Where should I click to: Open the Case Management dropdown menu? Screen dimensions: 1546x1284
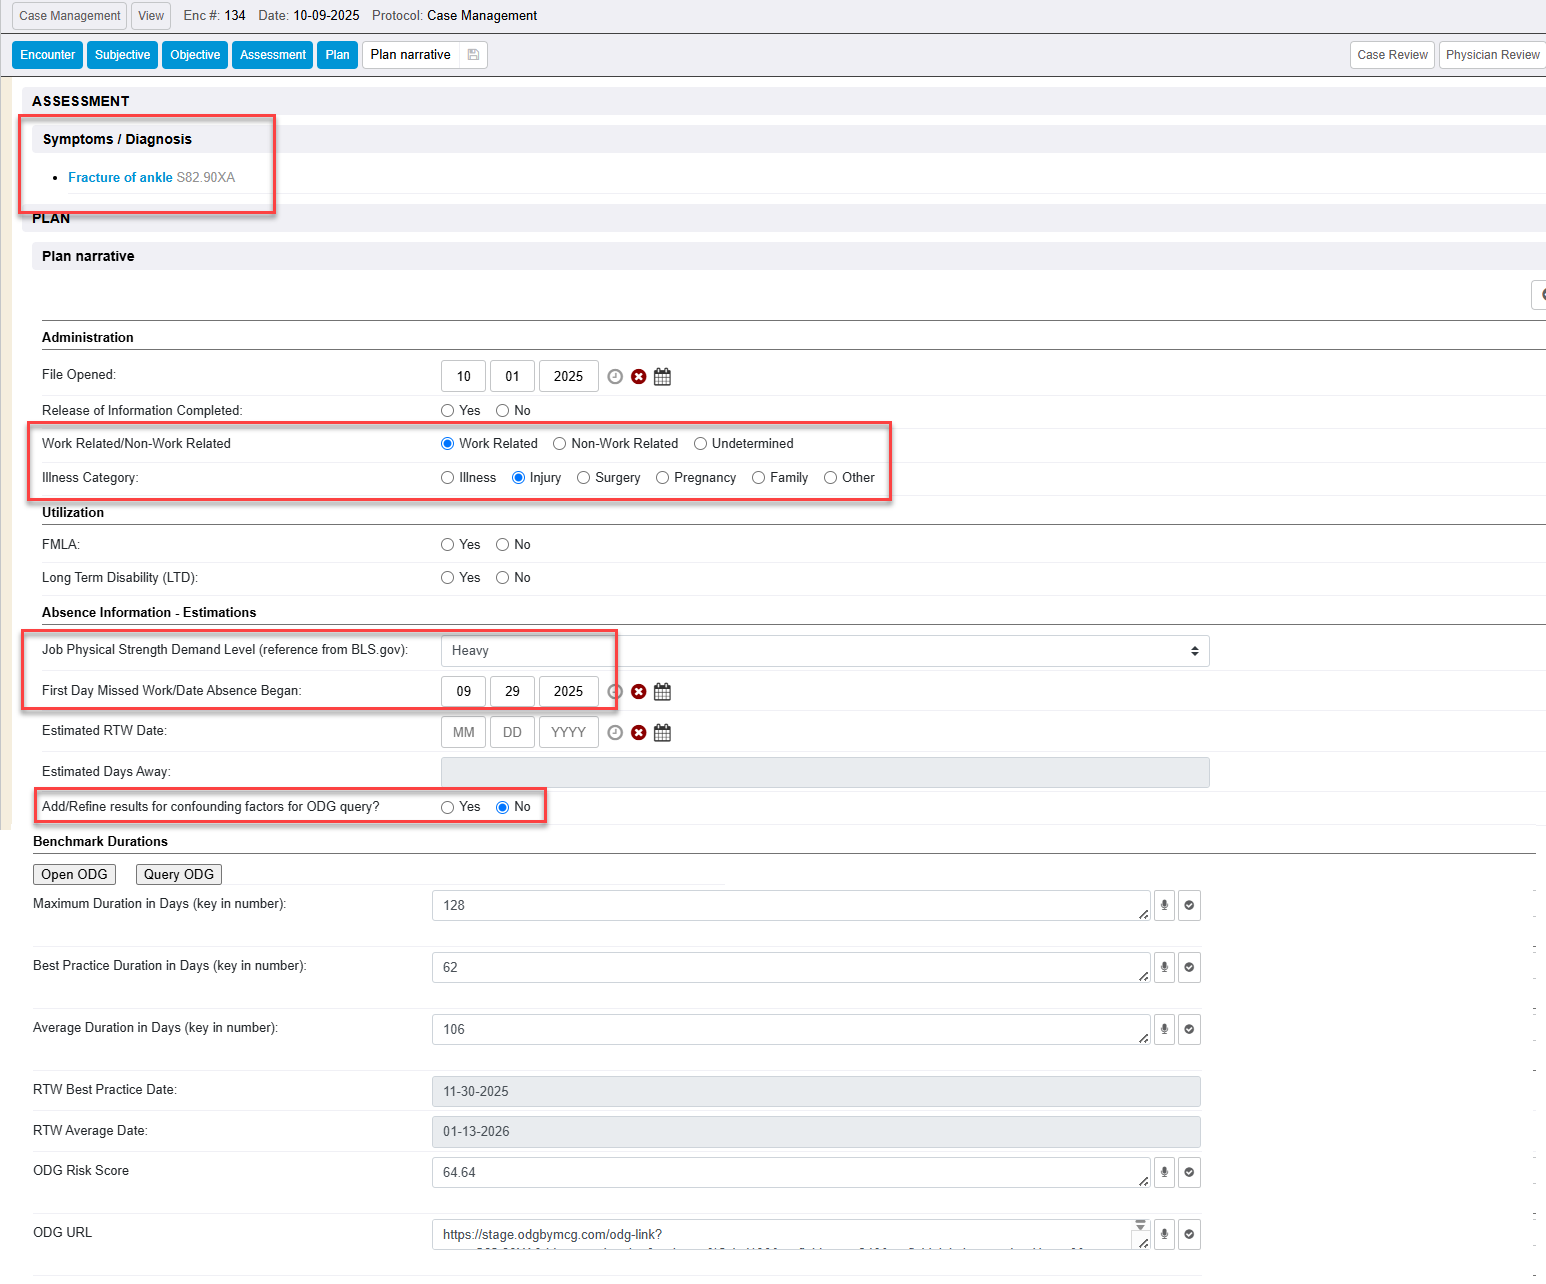pos(70,16)
